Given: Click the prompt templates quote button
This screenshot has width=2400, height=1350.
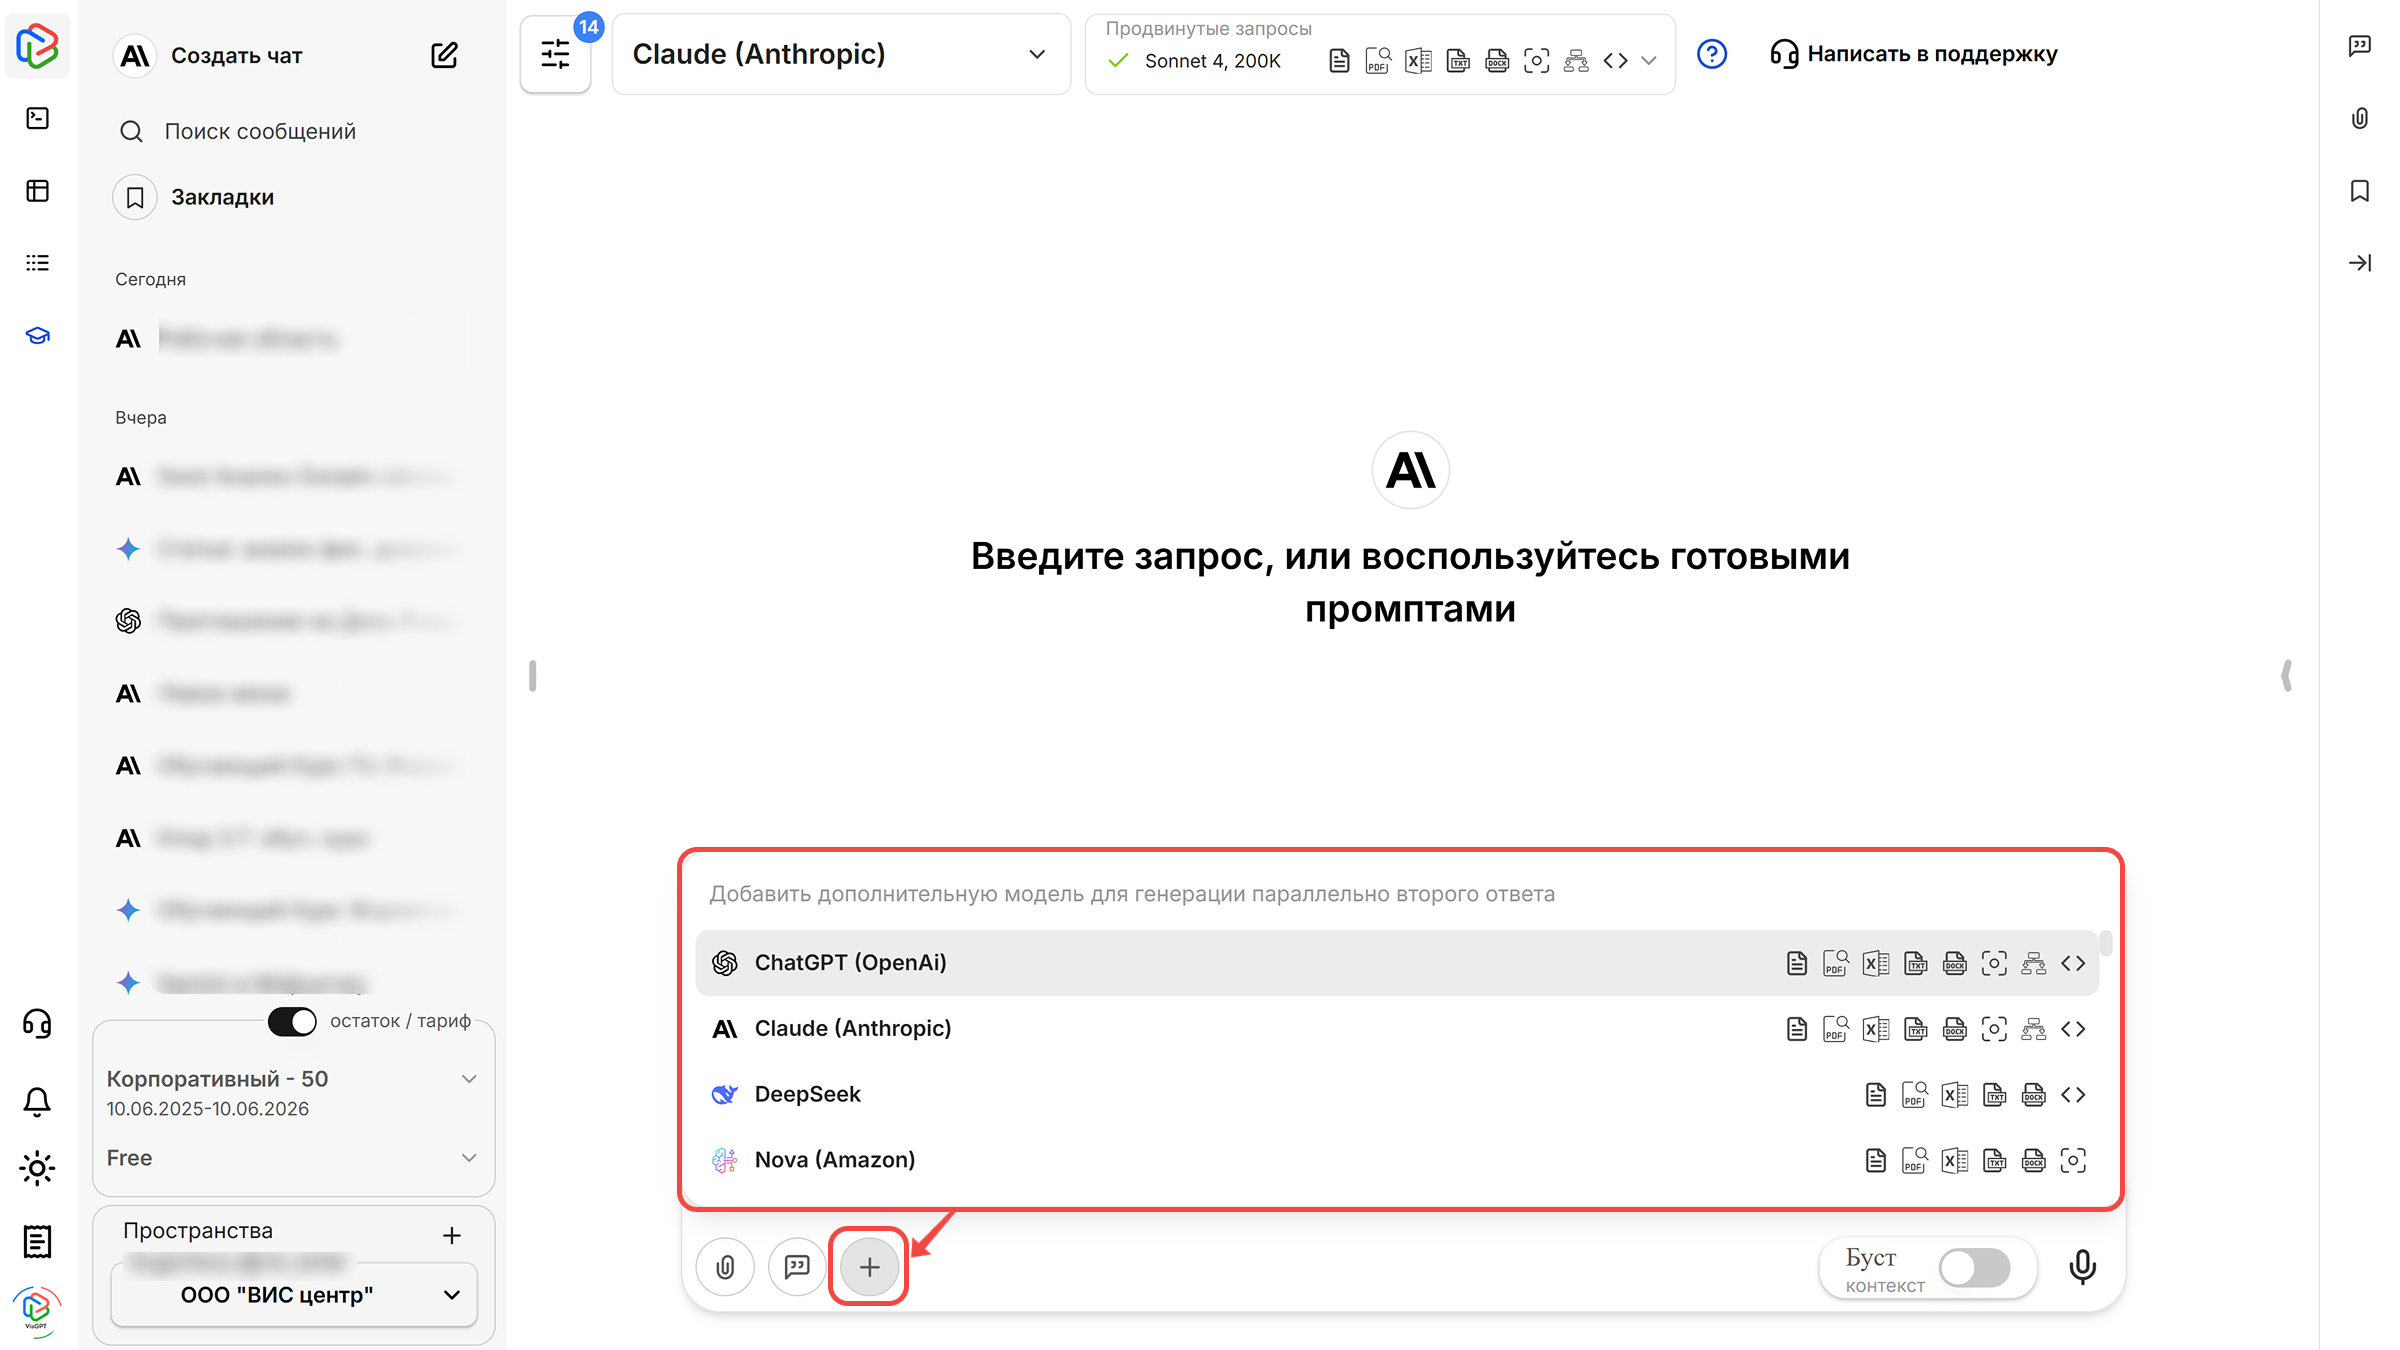Looking at the screenshot, I should (x=797, y=1267).
